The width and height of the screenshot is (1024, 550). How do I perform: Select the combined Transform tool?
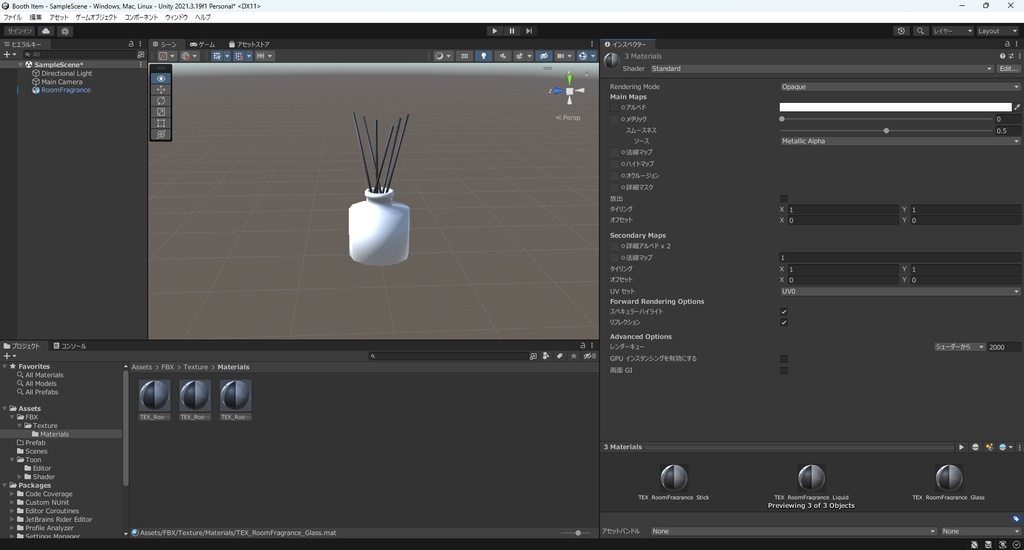[161, 134]
